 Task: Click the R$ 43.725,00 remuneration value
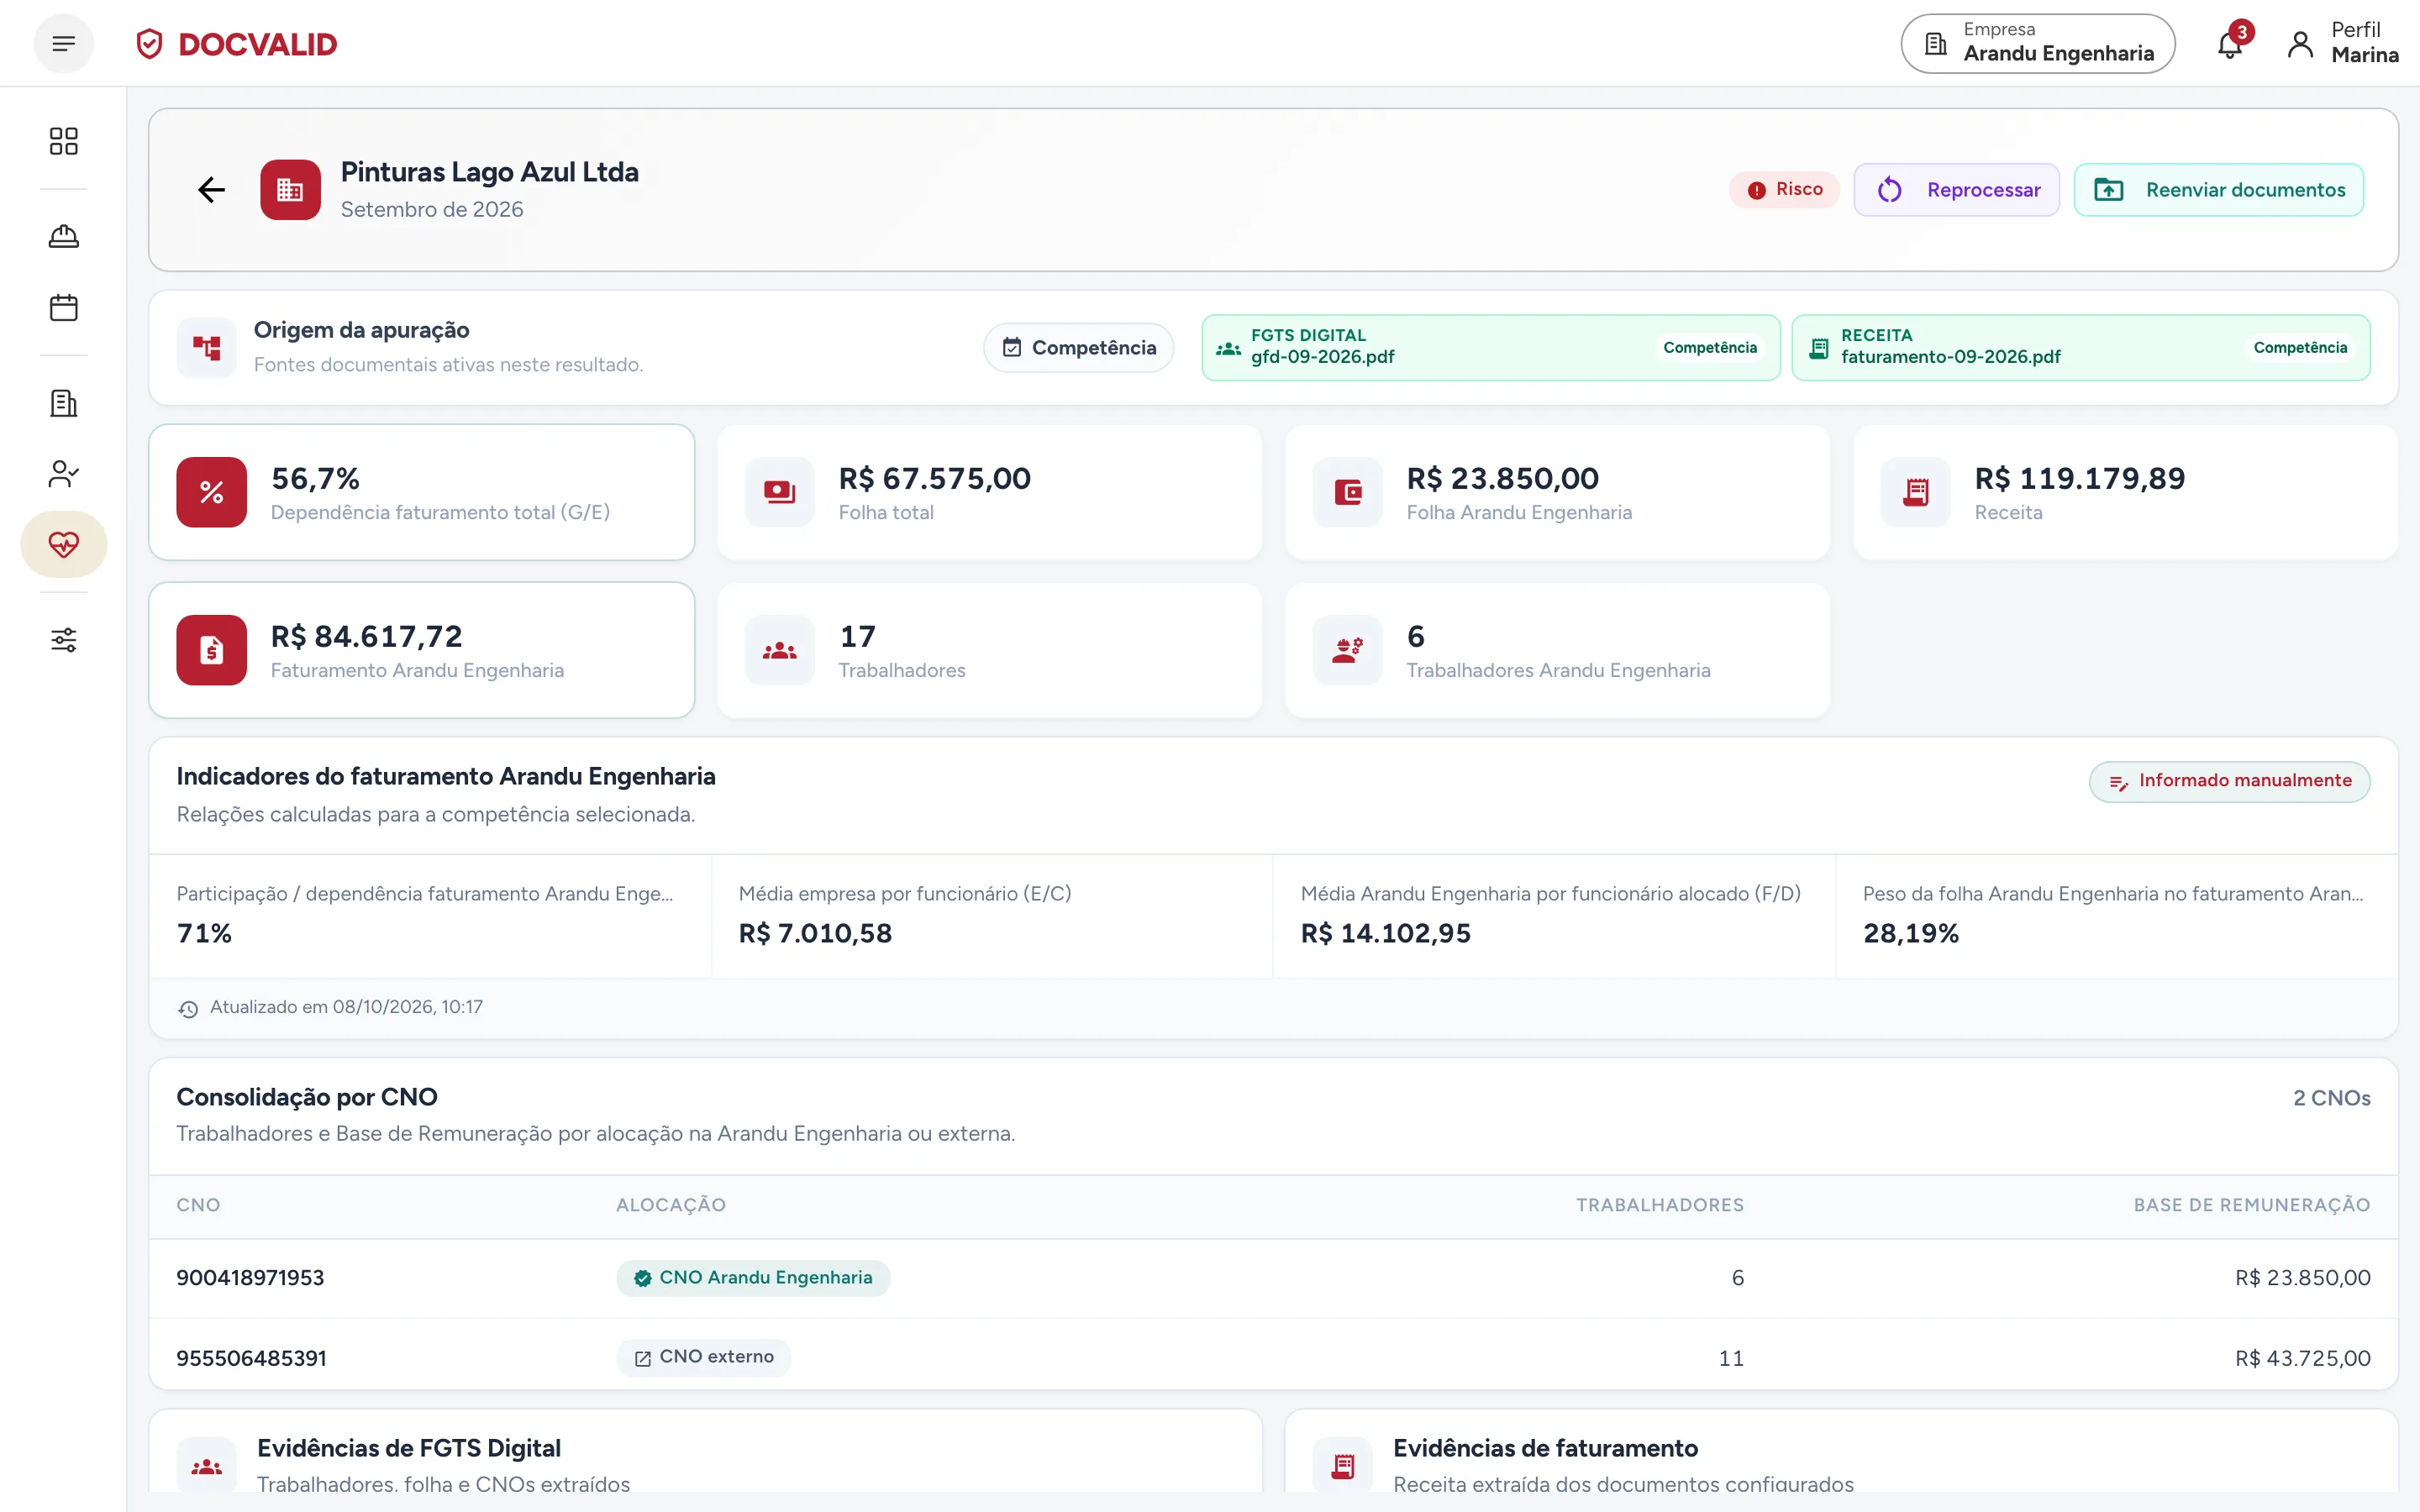[2303, 1358]
